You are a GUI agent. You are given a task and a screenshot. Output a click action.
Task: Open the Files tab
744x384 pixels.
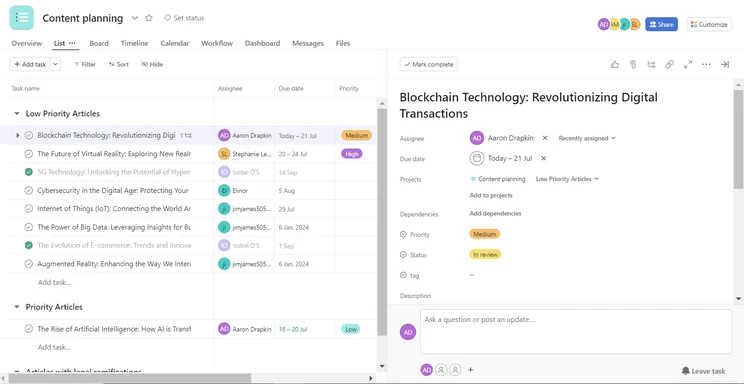[x=343, y=43]
